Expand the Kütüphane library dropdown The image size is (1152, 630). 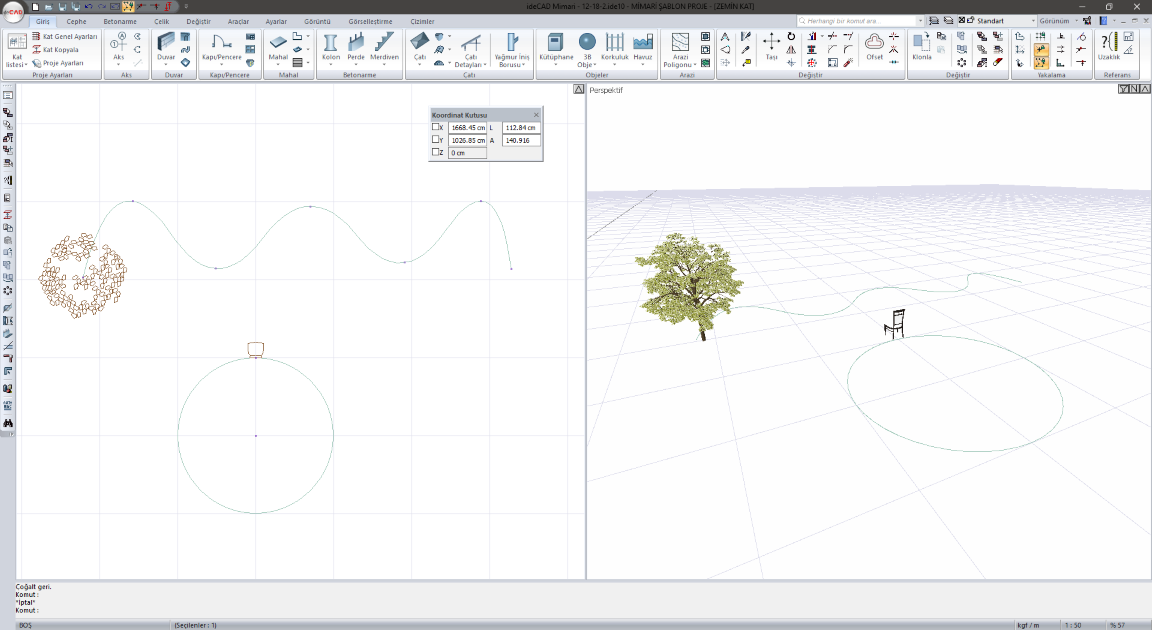(556, 64)
